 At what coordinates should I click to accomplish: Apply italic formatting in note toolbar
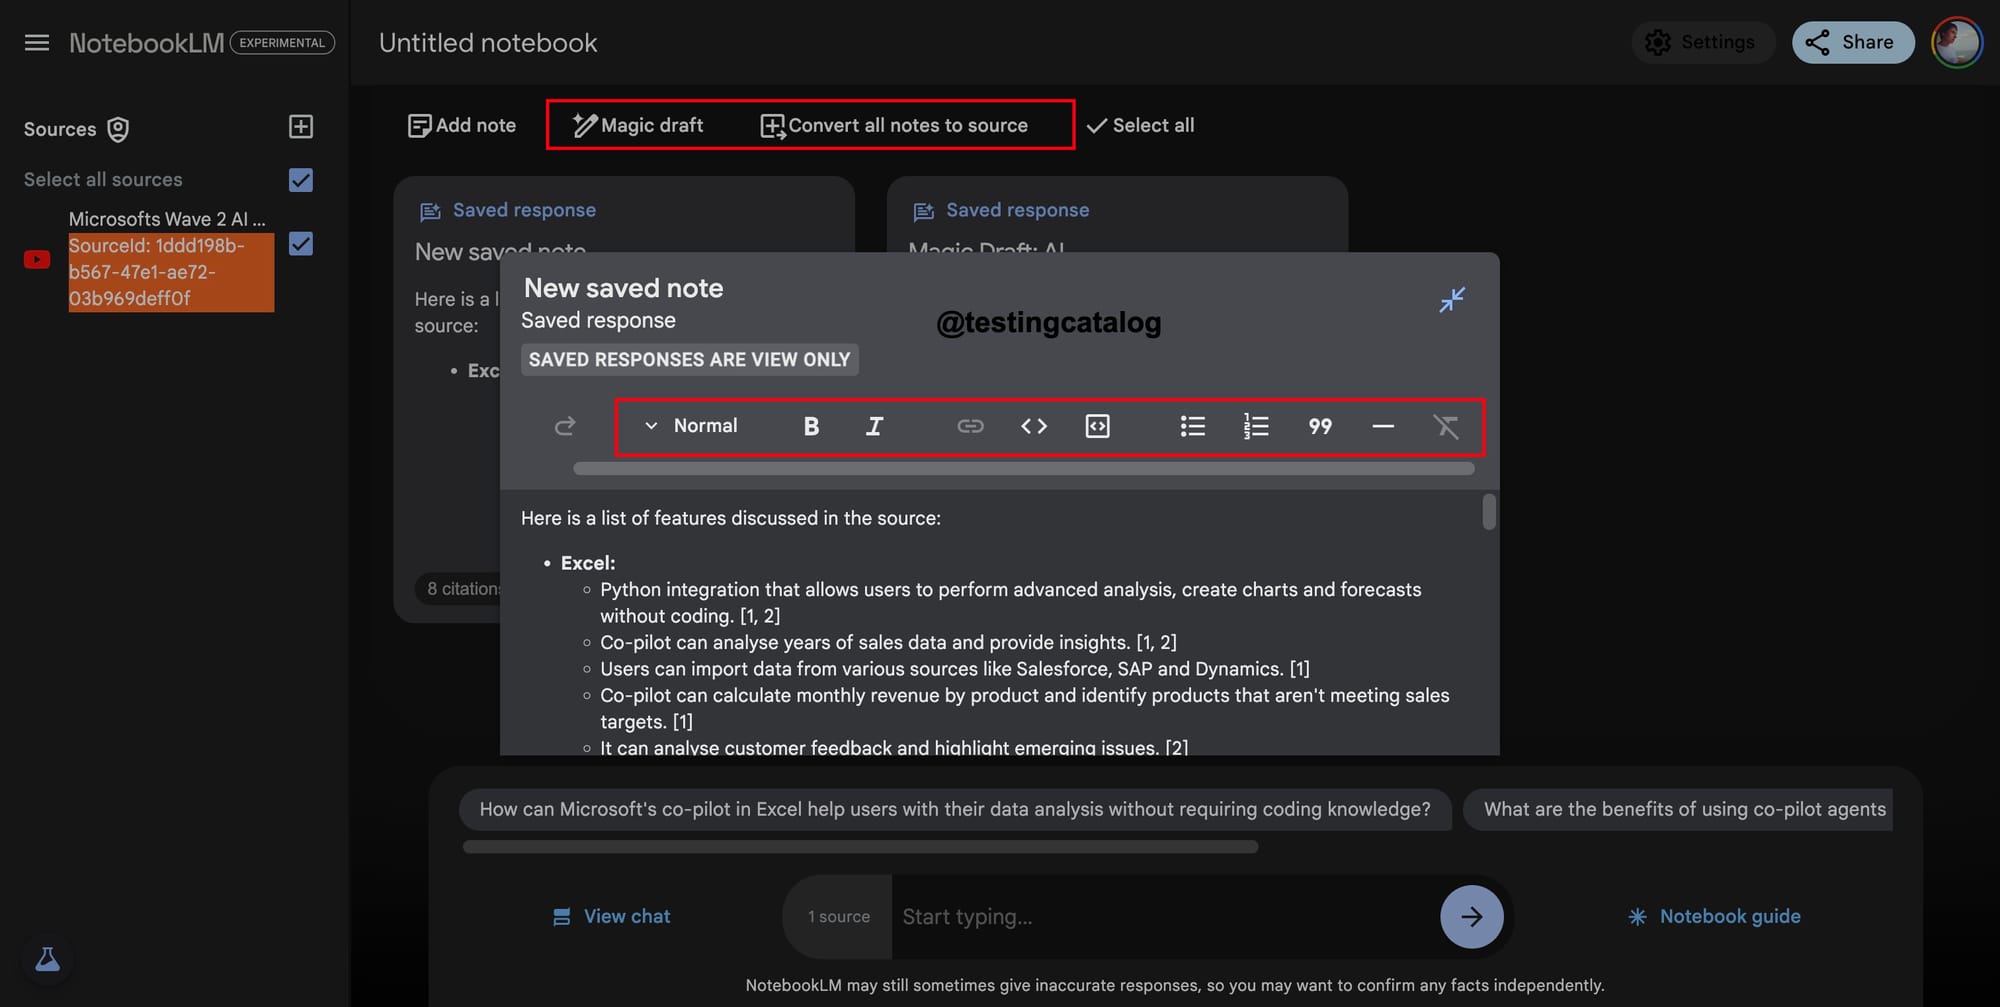click(x=874, y=426)
